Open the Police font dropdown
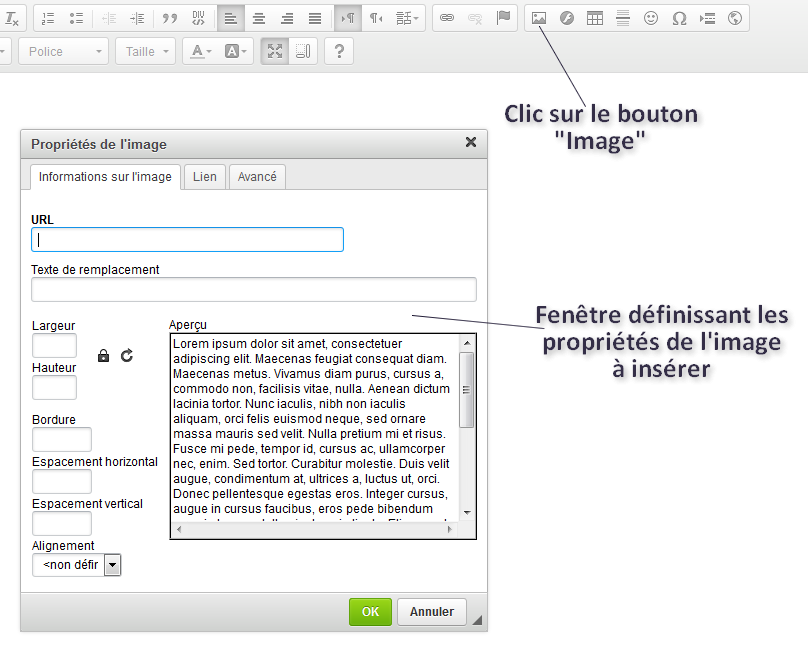Viewport: 808px width, 647px height. (x=62, y=51)
